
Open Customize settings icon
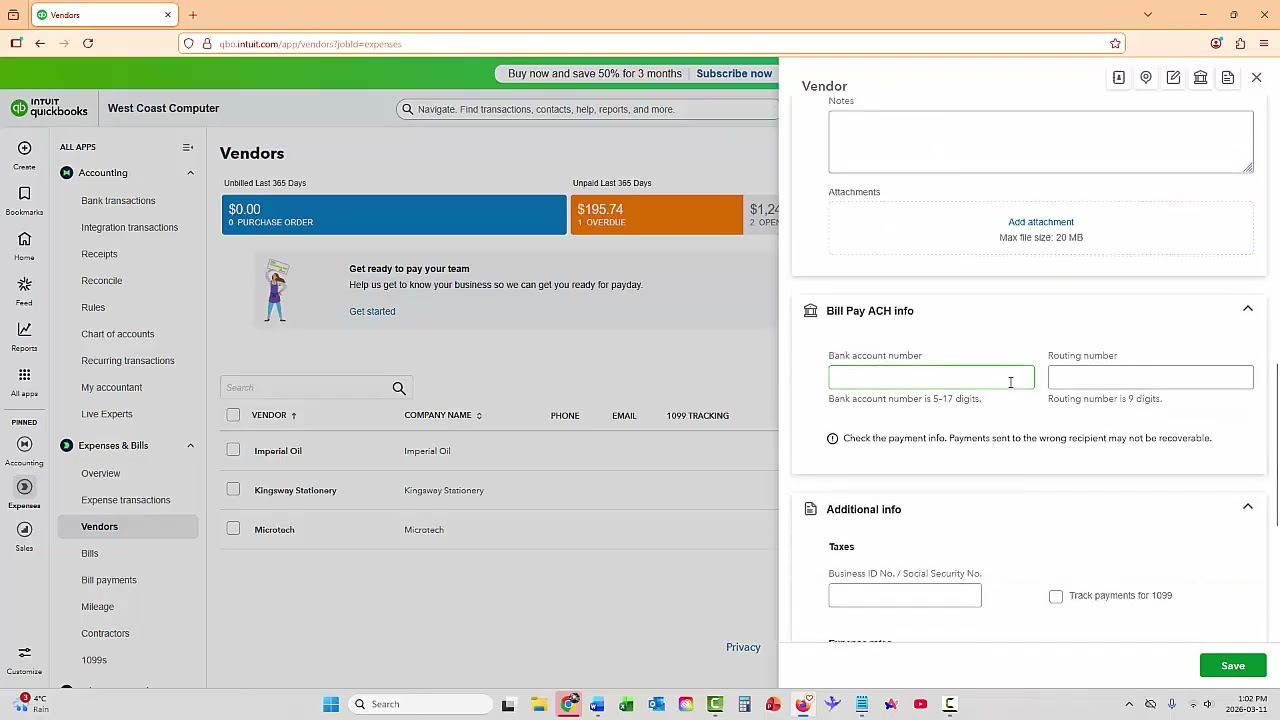[24, 653]
